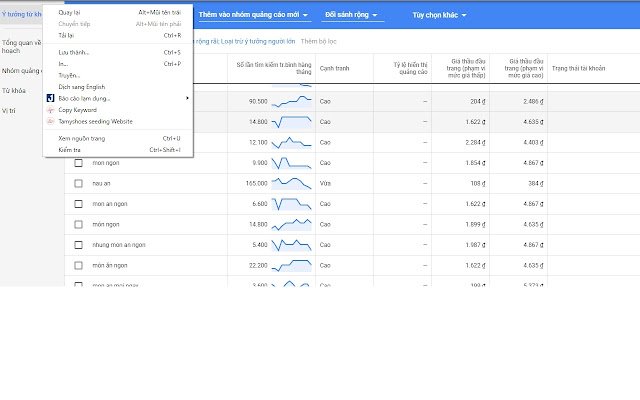Open the Báo cáo lạm dụng submenu arrow
Viewport: 640px width, 400px height.
(187, 98)
